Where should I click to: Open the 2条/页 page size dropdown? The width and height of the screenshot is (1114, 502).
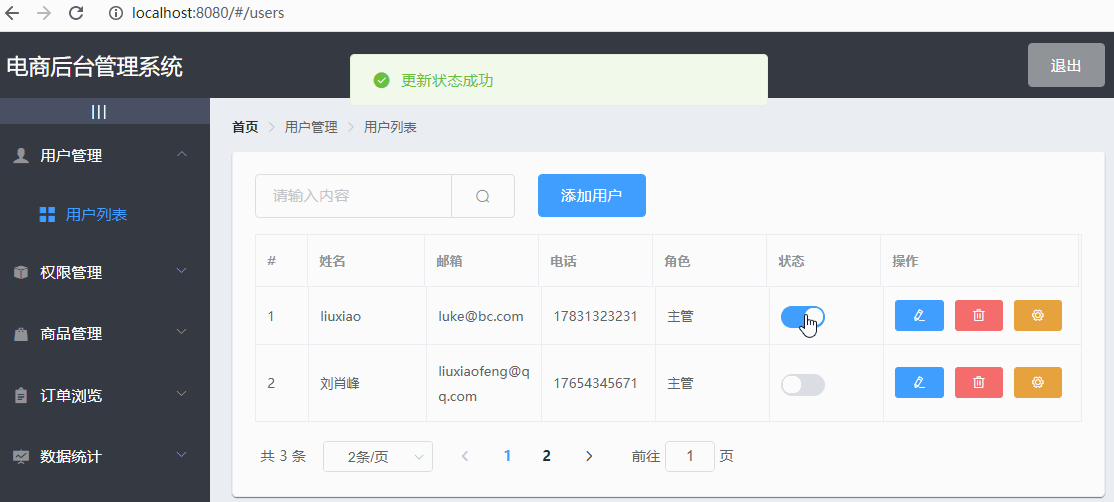tap(378, 457)
